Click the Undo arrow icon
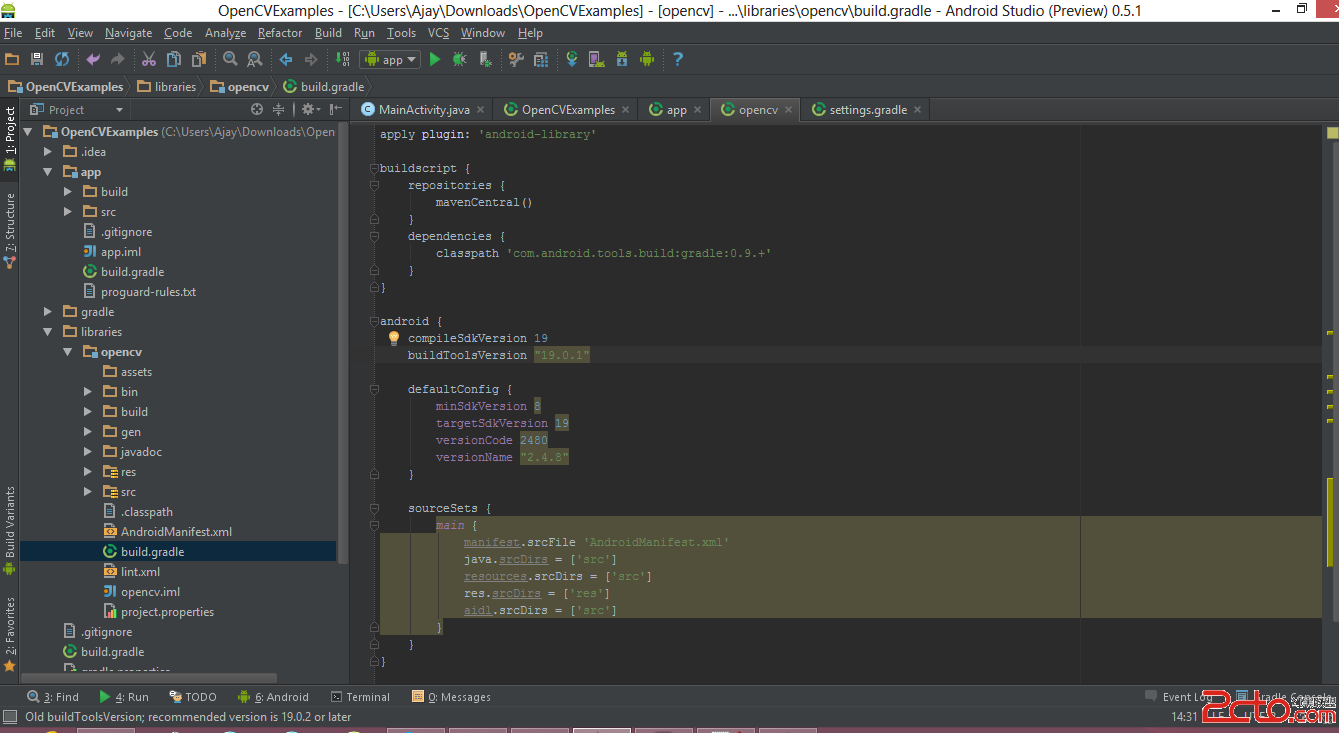 pos(93,59)
